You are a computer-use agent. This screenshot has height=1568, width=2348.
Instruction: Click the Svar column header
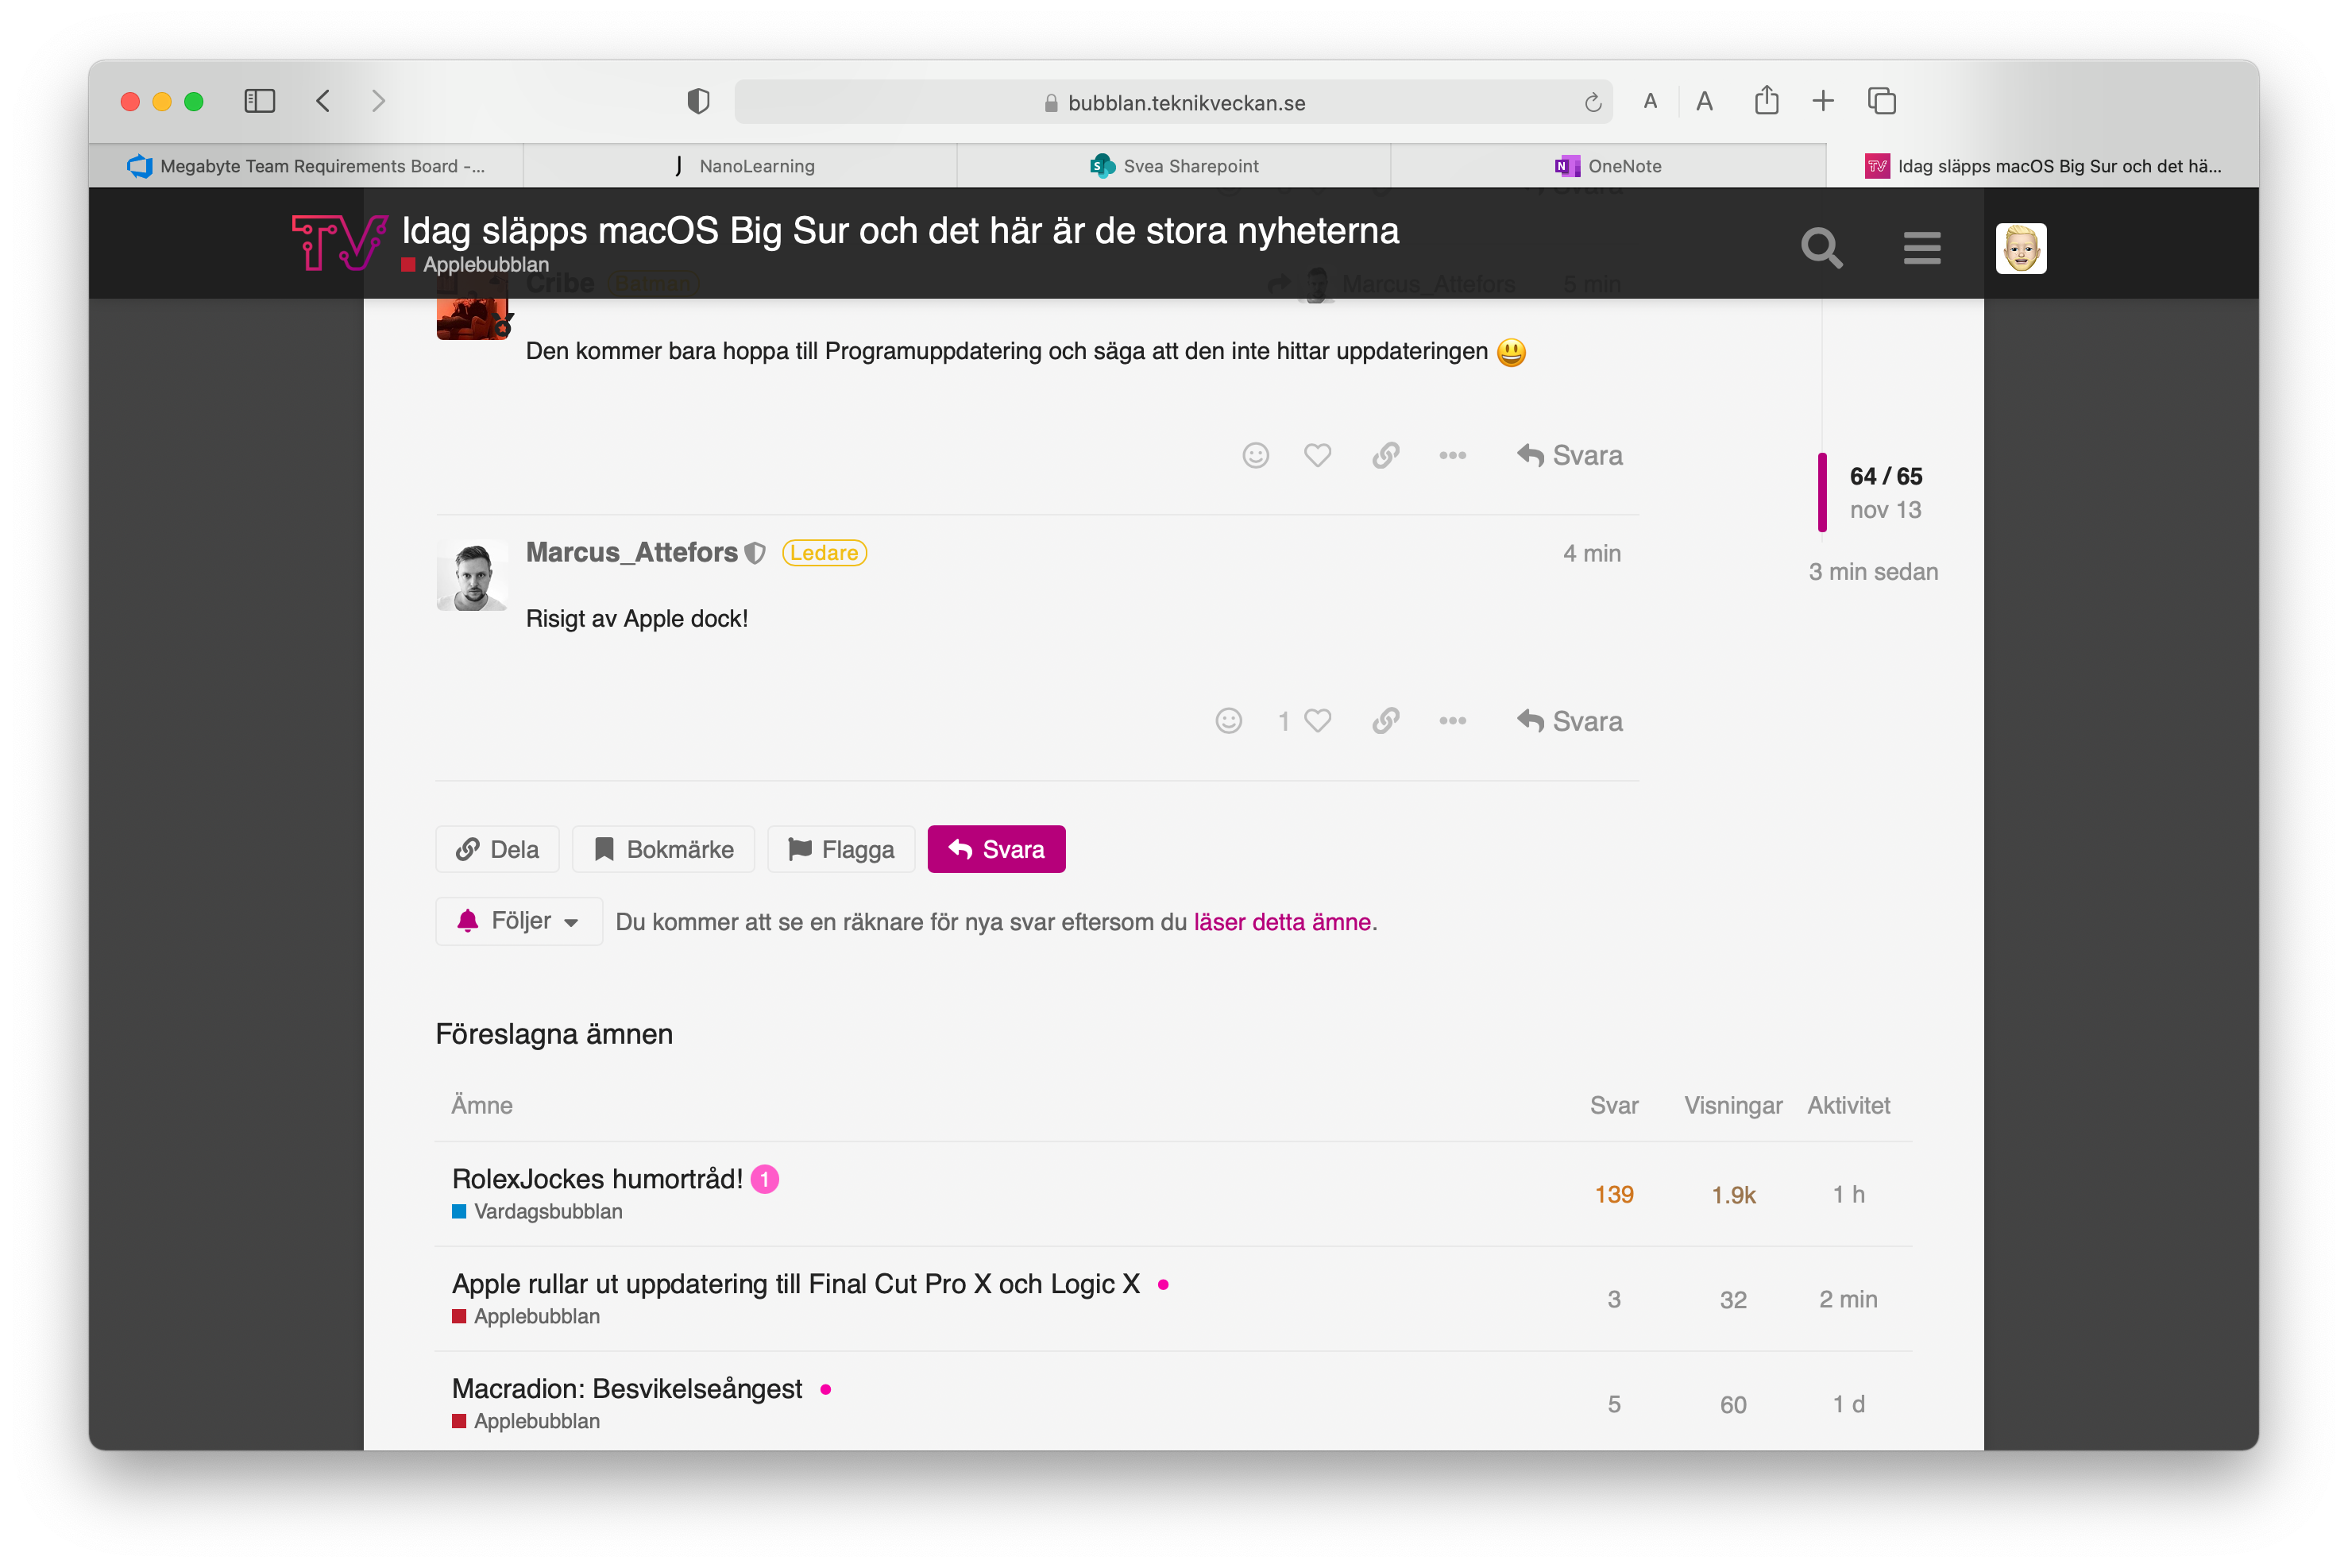pos(1614,1106)
